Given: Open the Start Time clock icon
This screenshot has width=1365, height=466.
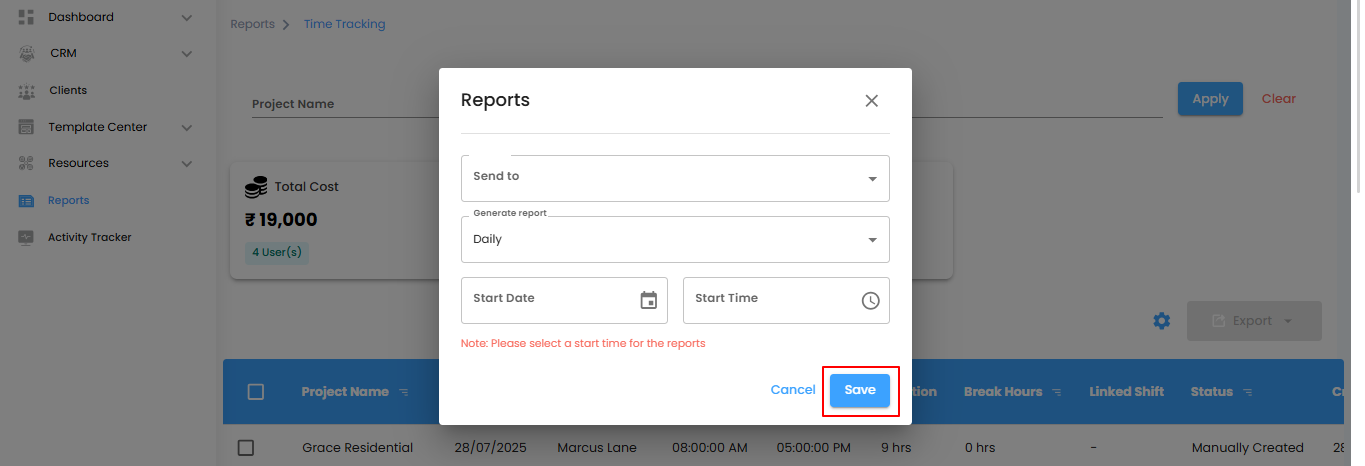Looking at the screenshot, I should [x=870, y=300].
